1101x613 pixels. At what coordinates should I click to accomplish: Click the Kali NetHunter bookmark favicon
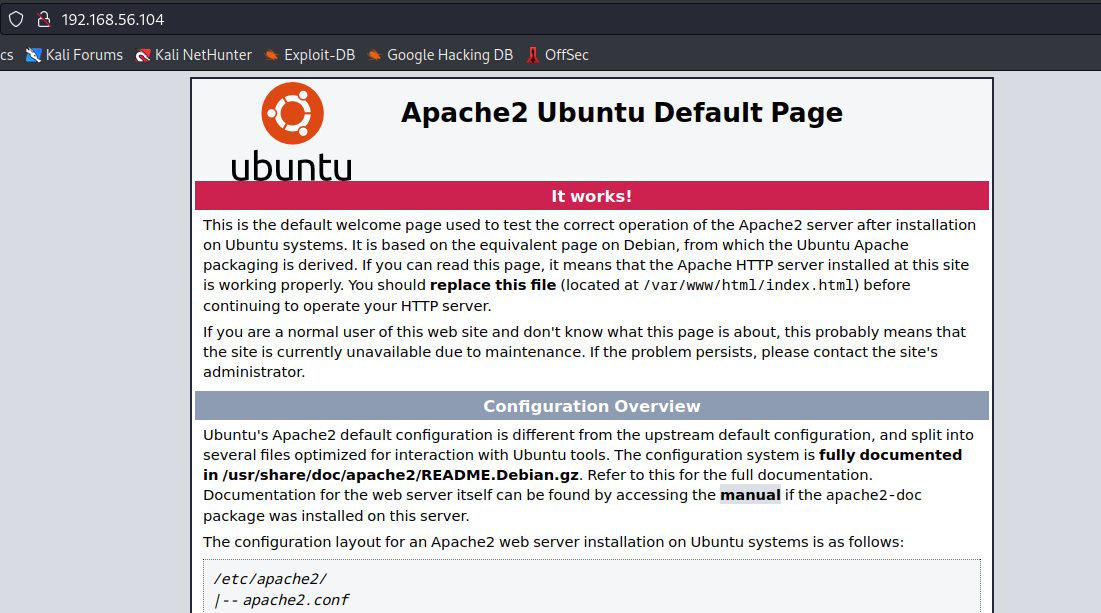pos(143,55)
